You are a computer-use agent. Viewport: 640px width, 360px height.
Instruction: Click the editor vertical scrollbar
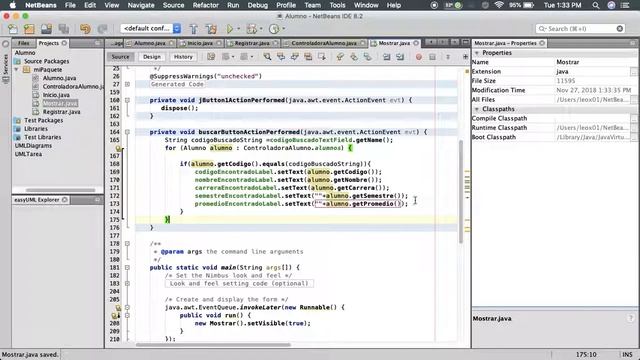point(462,192)
